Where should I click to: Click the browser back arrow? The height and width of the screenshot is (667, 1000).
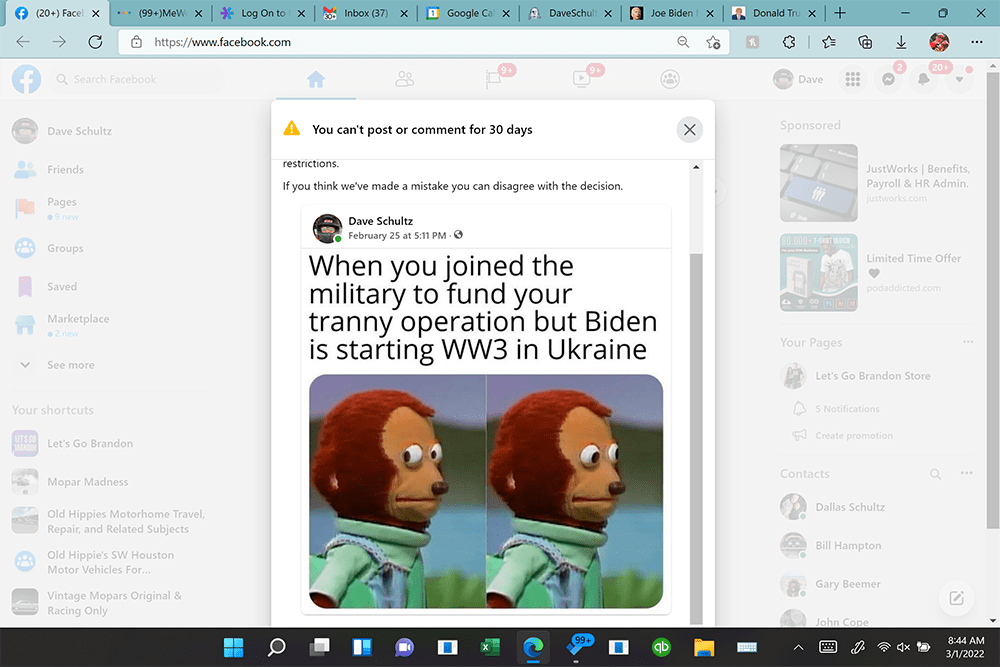click(x=23, y=42)
